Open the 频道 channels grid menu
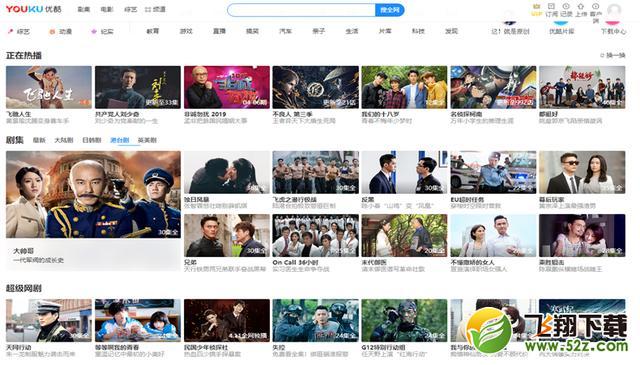Image resolution: width=640 pixels, height=365 pixels. (155, 9)
